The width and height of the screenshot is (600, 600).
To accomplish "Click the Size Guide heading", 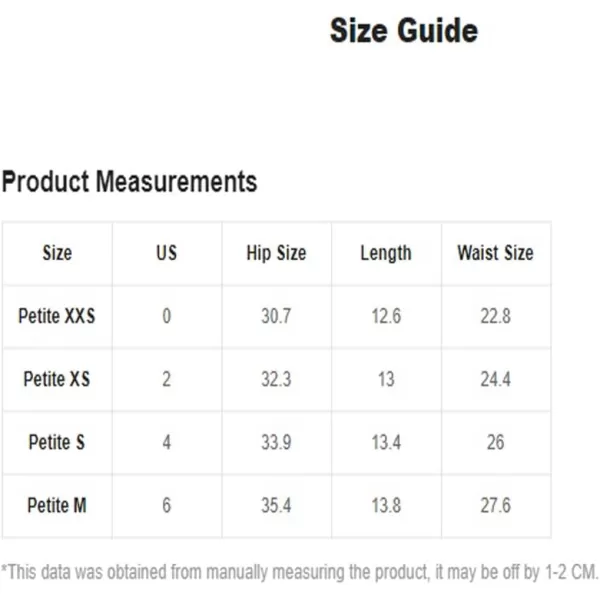I will (x=404, y=31).
